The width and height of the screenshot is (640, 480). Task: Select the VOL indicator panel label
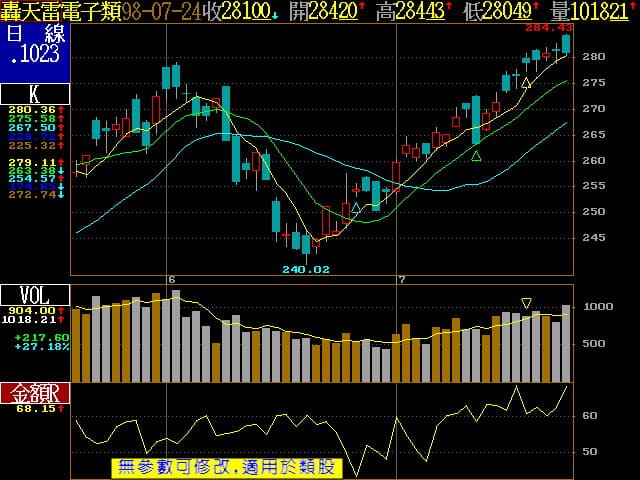tap(35, 295)
